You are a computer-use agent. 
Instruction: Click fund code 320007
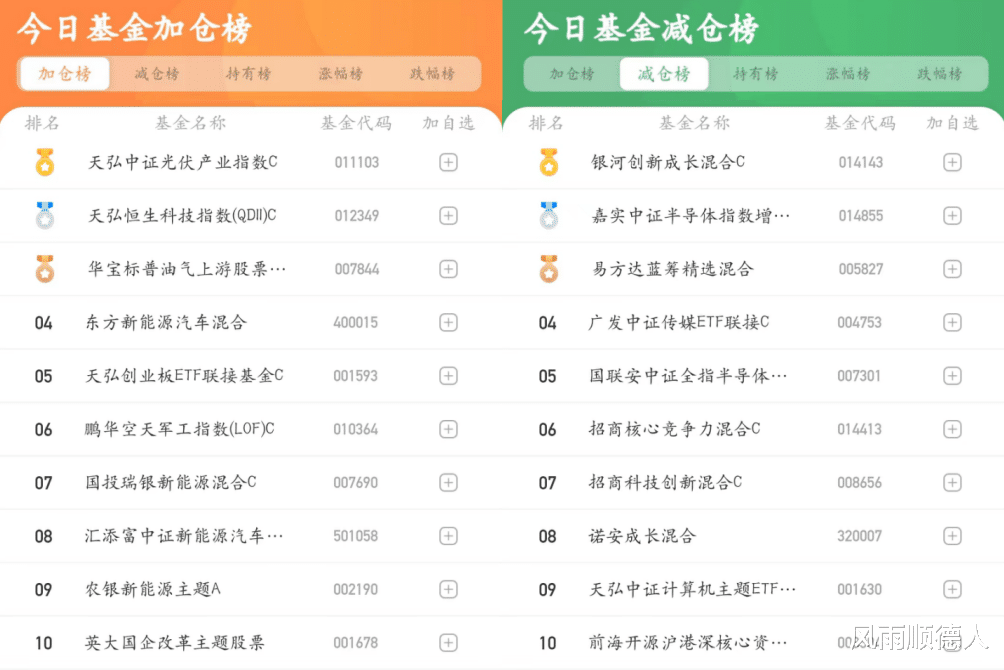coord(859,536)
